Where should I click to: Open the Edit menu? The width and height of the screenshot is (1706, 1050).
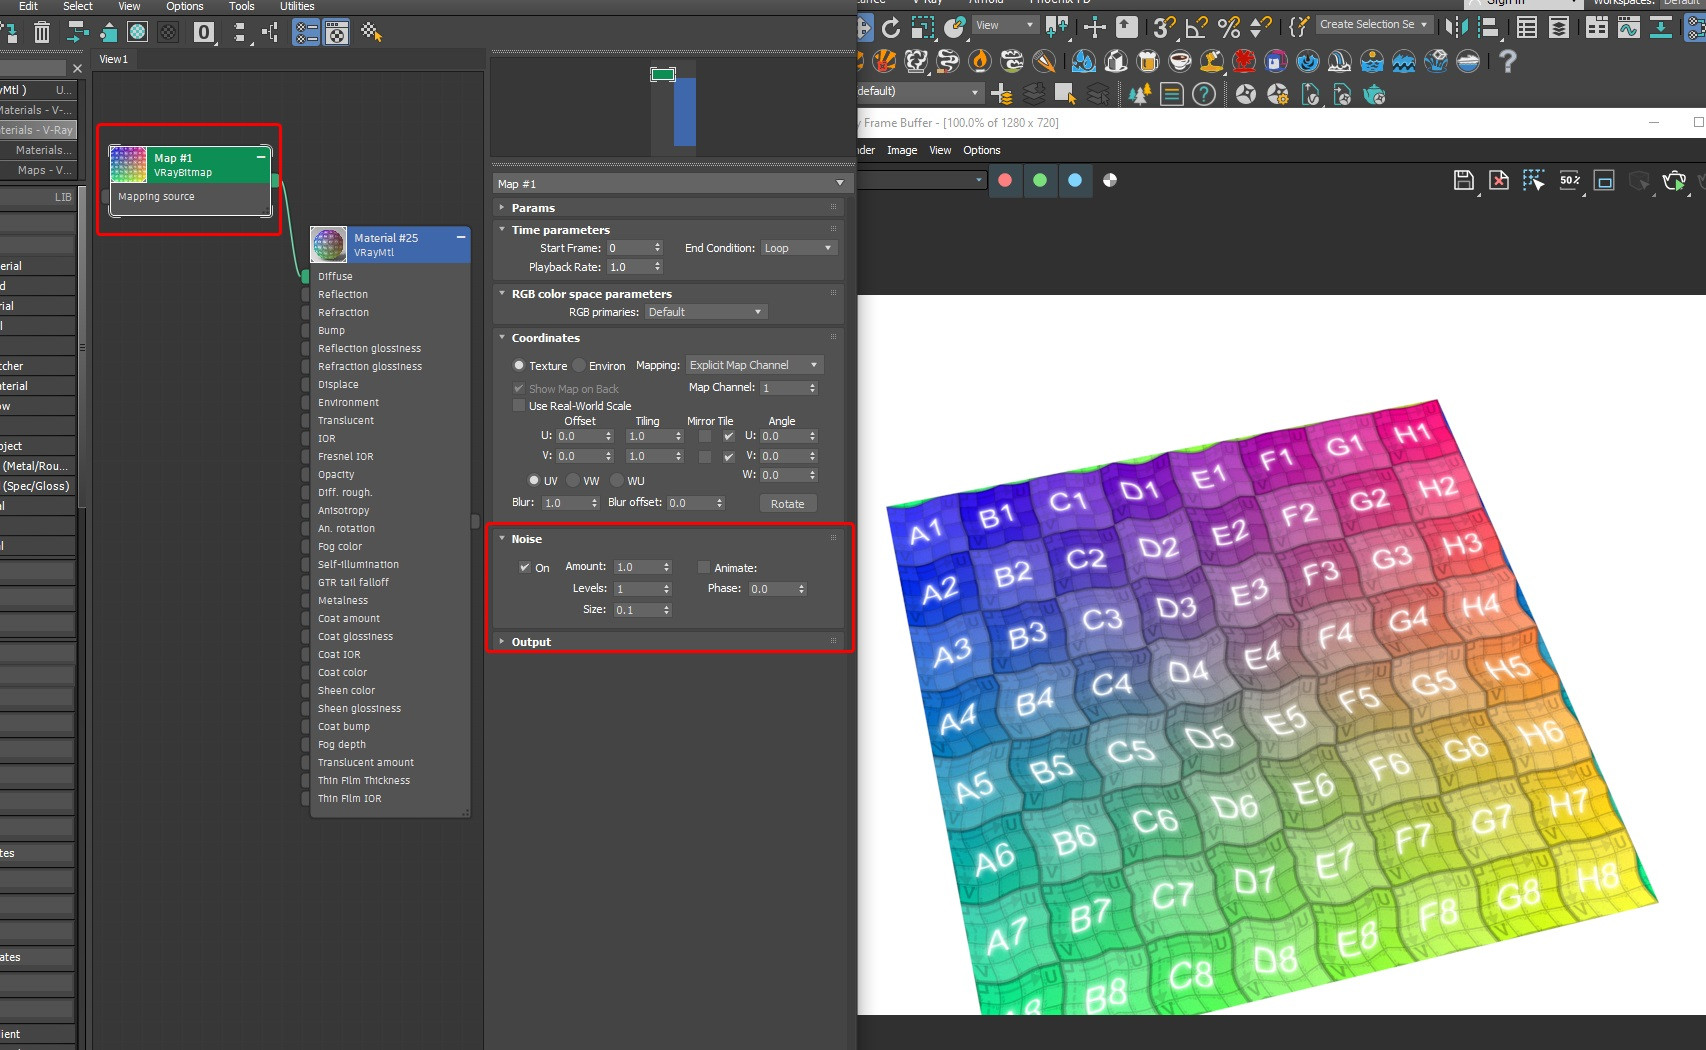coord(28,6)
